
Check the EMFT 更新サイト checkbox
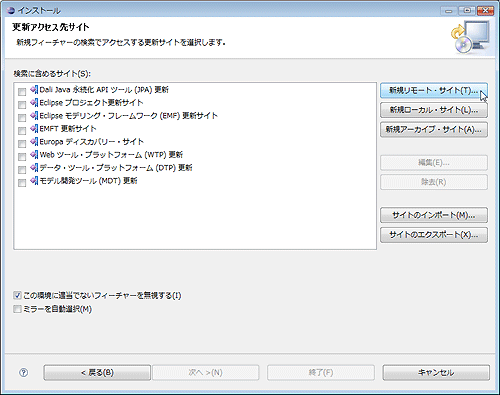pos(22,131)
